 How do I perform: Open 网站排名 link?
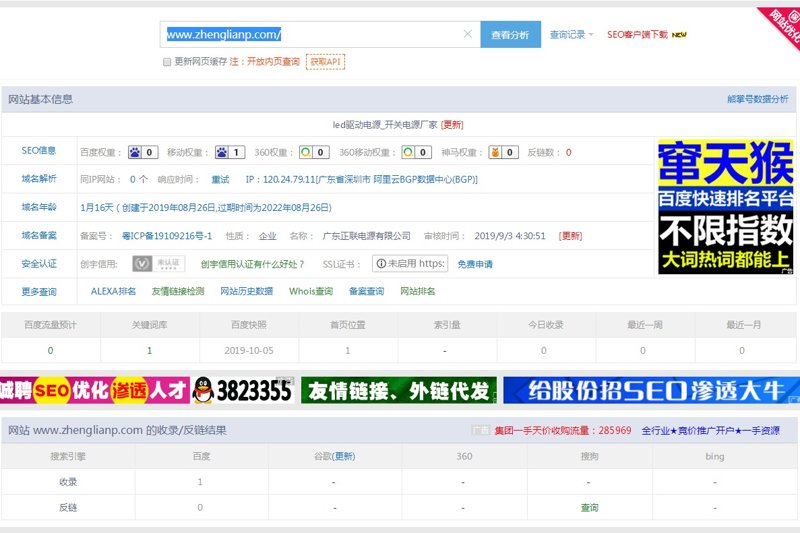[418, 291]
